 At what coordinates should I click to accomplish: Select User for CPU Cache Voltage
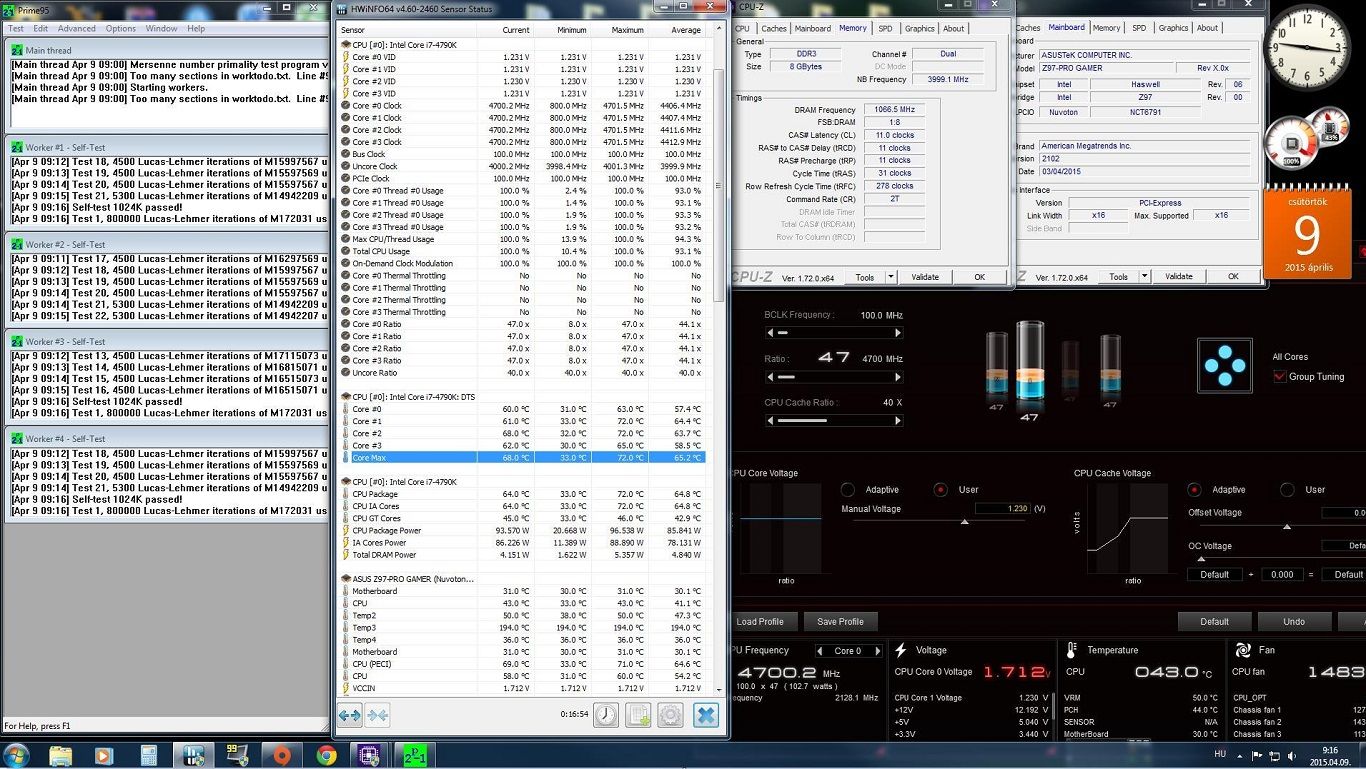(x=1287, y=490)
